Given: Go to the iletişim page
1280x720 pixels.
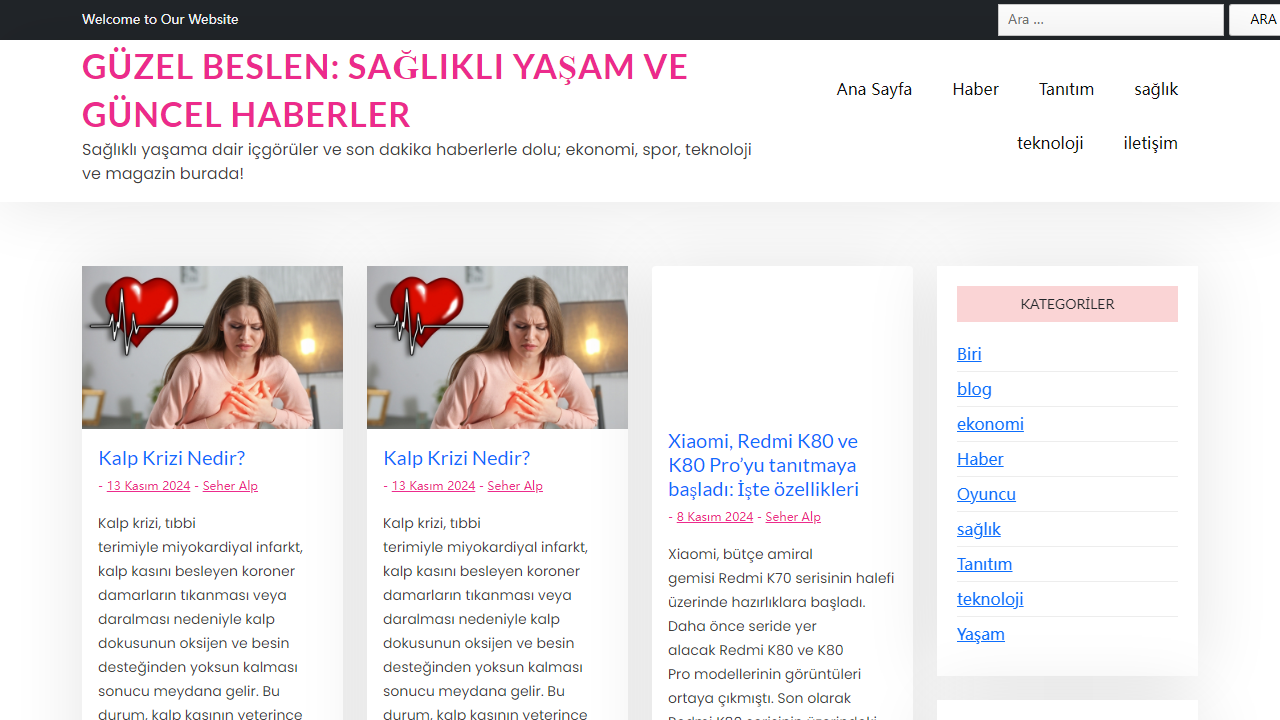Looking at the screenshot, I should [1150, 143].
